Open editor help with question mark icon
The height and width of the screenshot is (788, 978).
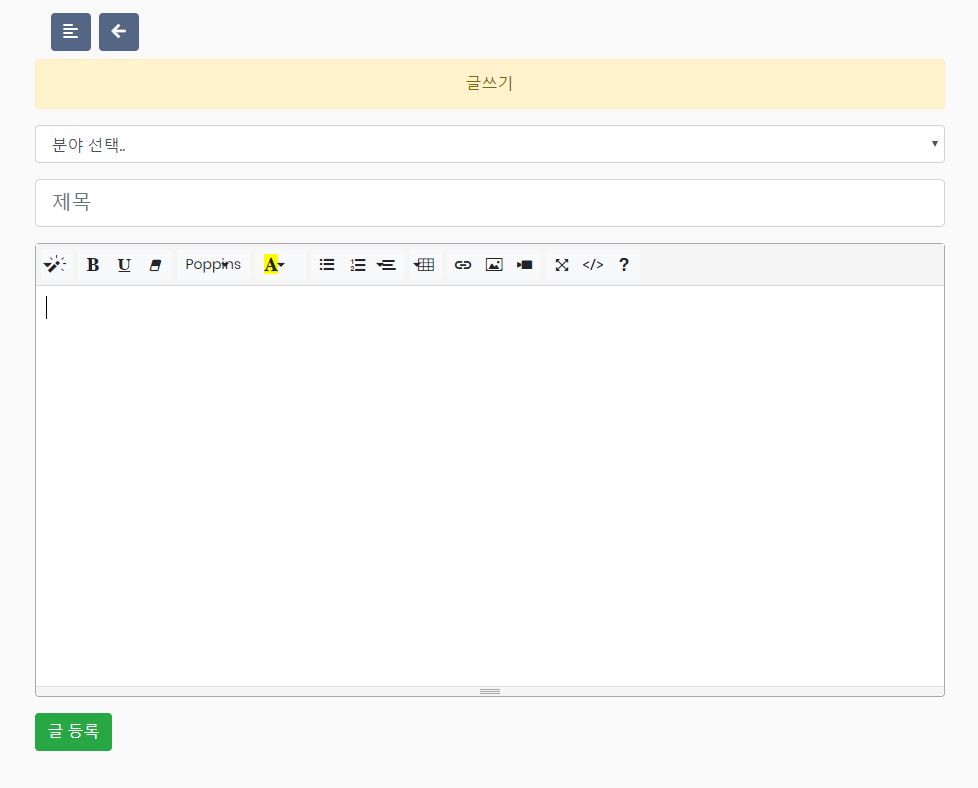click(624, 265)
